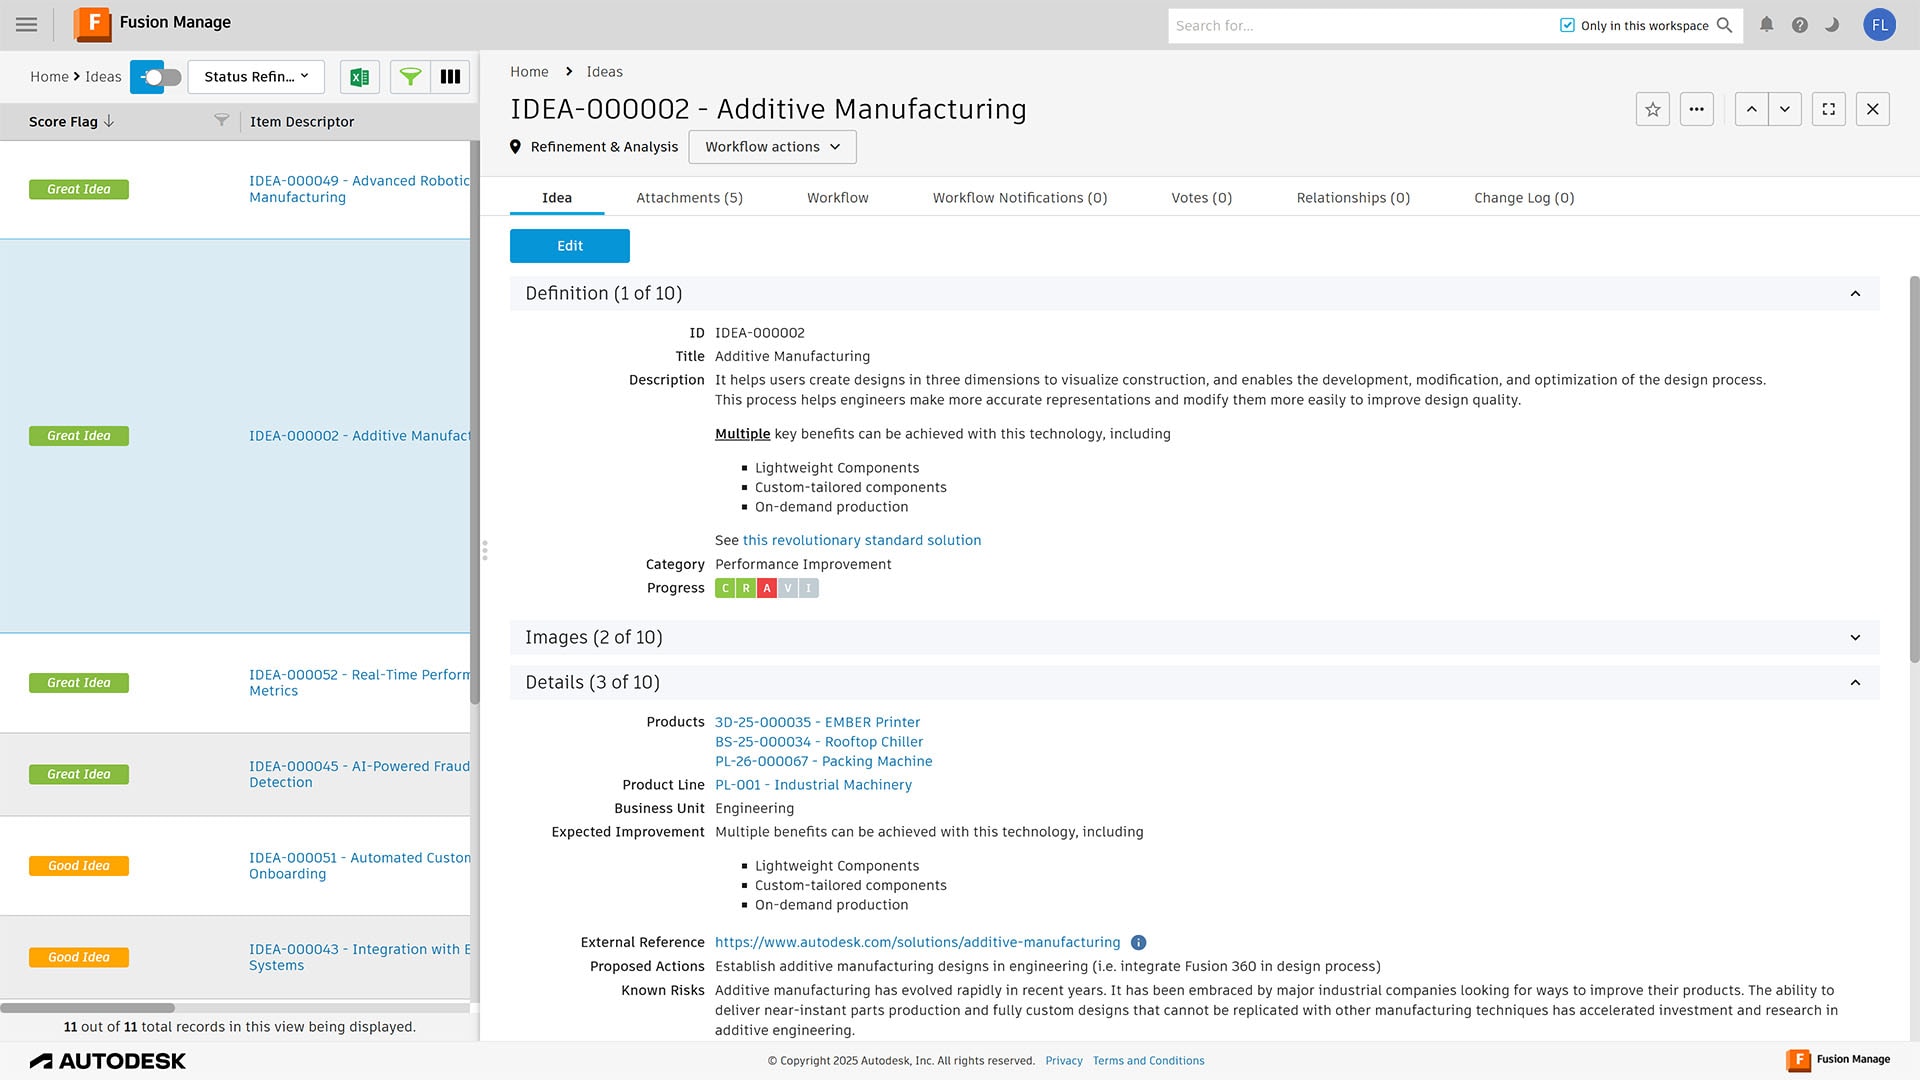
Task: Open the help question mark icon
Action: point(1799,25)
